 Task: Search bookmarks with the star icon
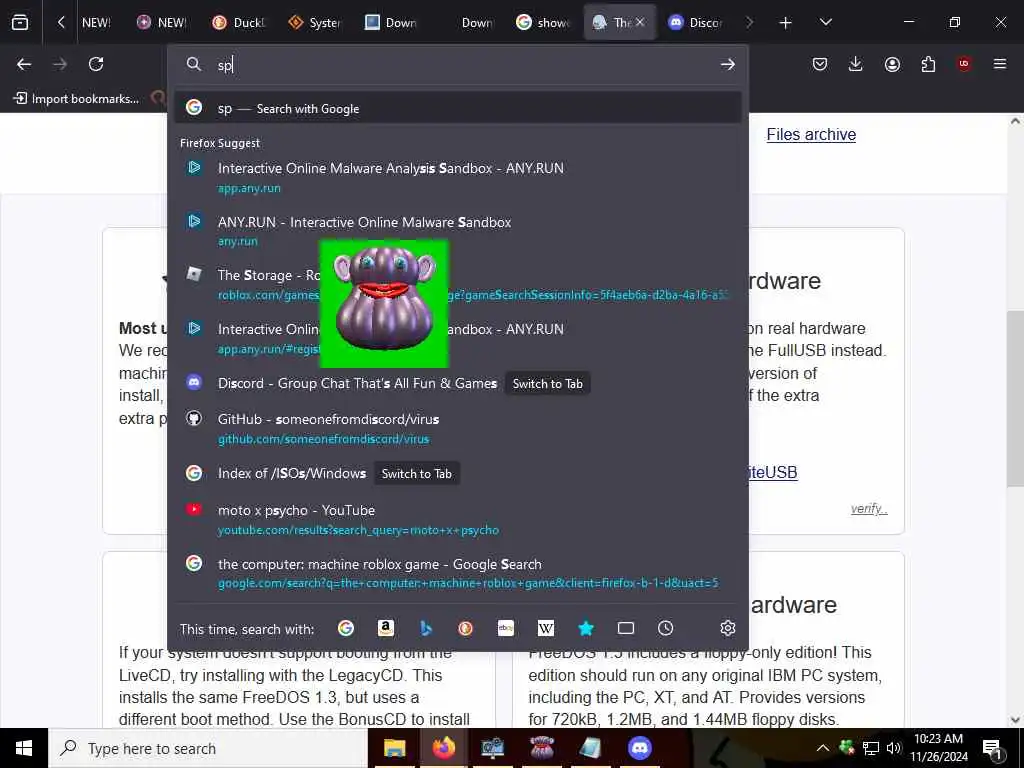click(x=586, y=628)
